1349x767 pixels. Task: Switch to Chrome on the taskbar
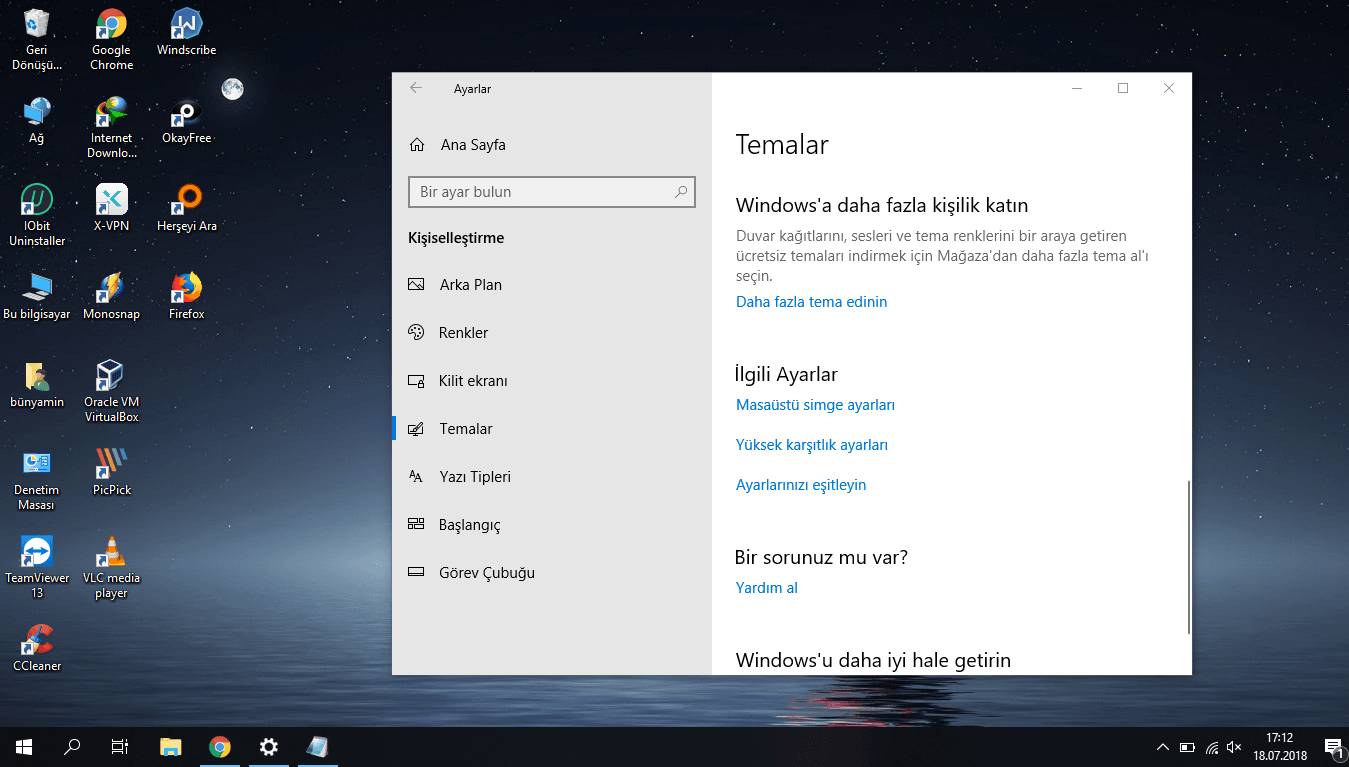pos(220,746)
